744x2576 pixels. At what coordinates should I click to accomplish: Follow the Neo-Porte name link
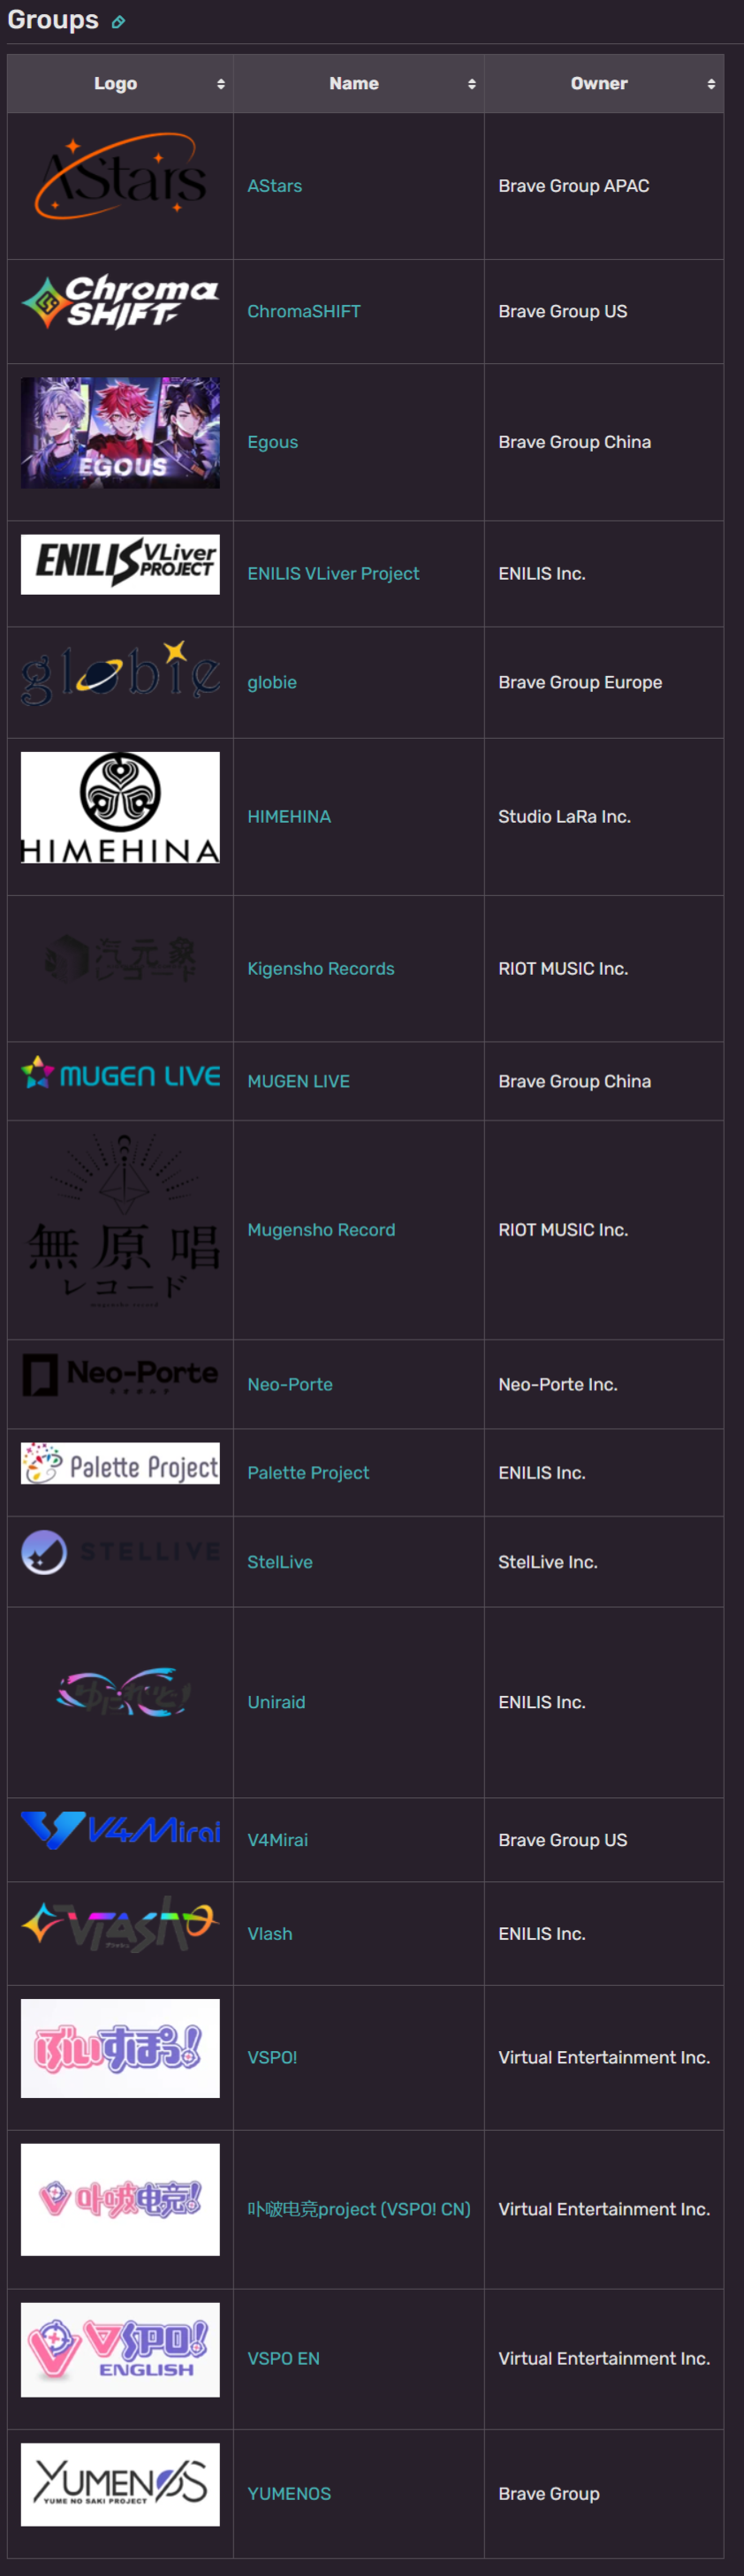tap(290, 1385)
